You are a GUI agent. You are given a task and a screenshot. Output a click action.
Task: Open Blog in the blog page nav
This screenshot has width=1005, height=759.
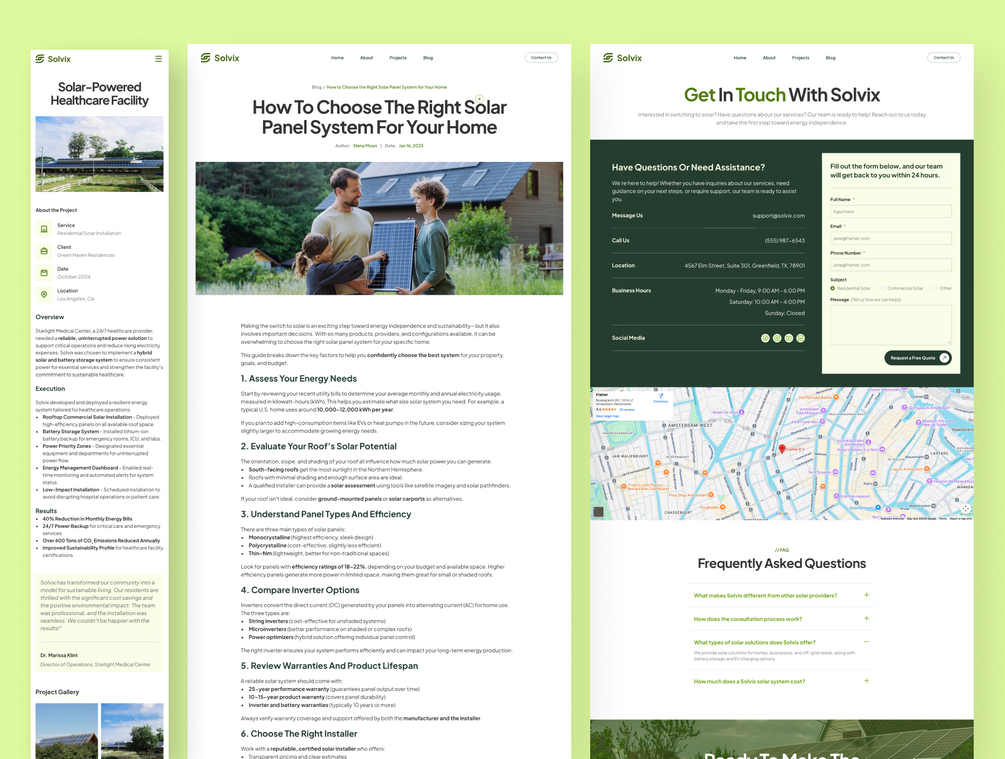click(428, 58)
